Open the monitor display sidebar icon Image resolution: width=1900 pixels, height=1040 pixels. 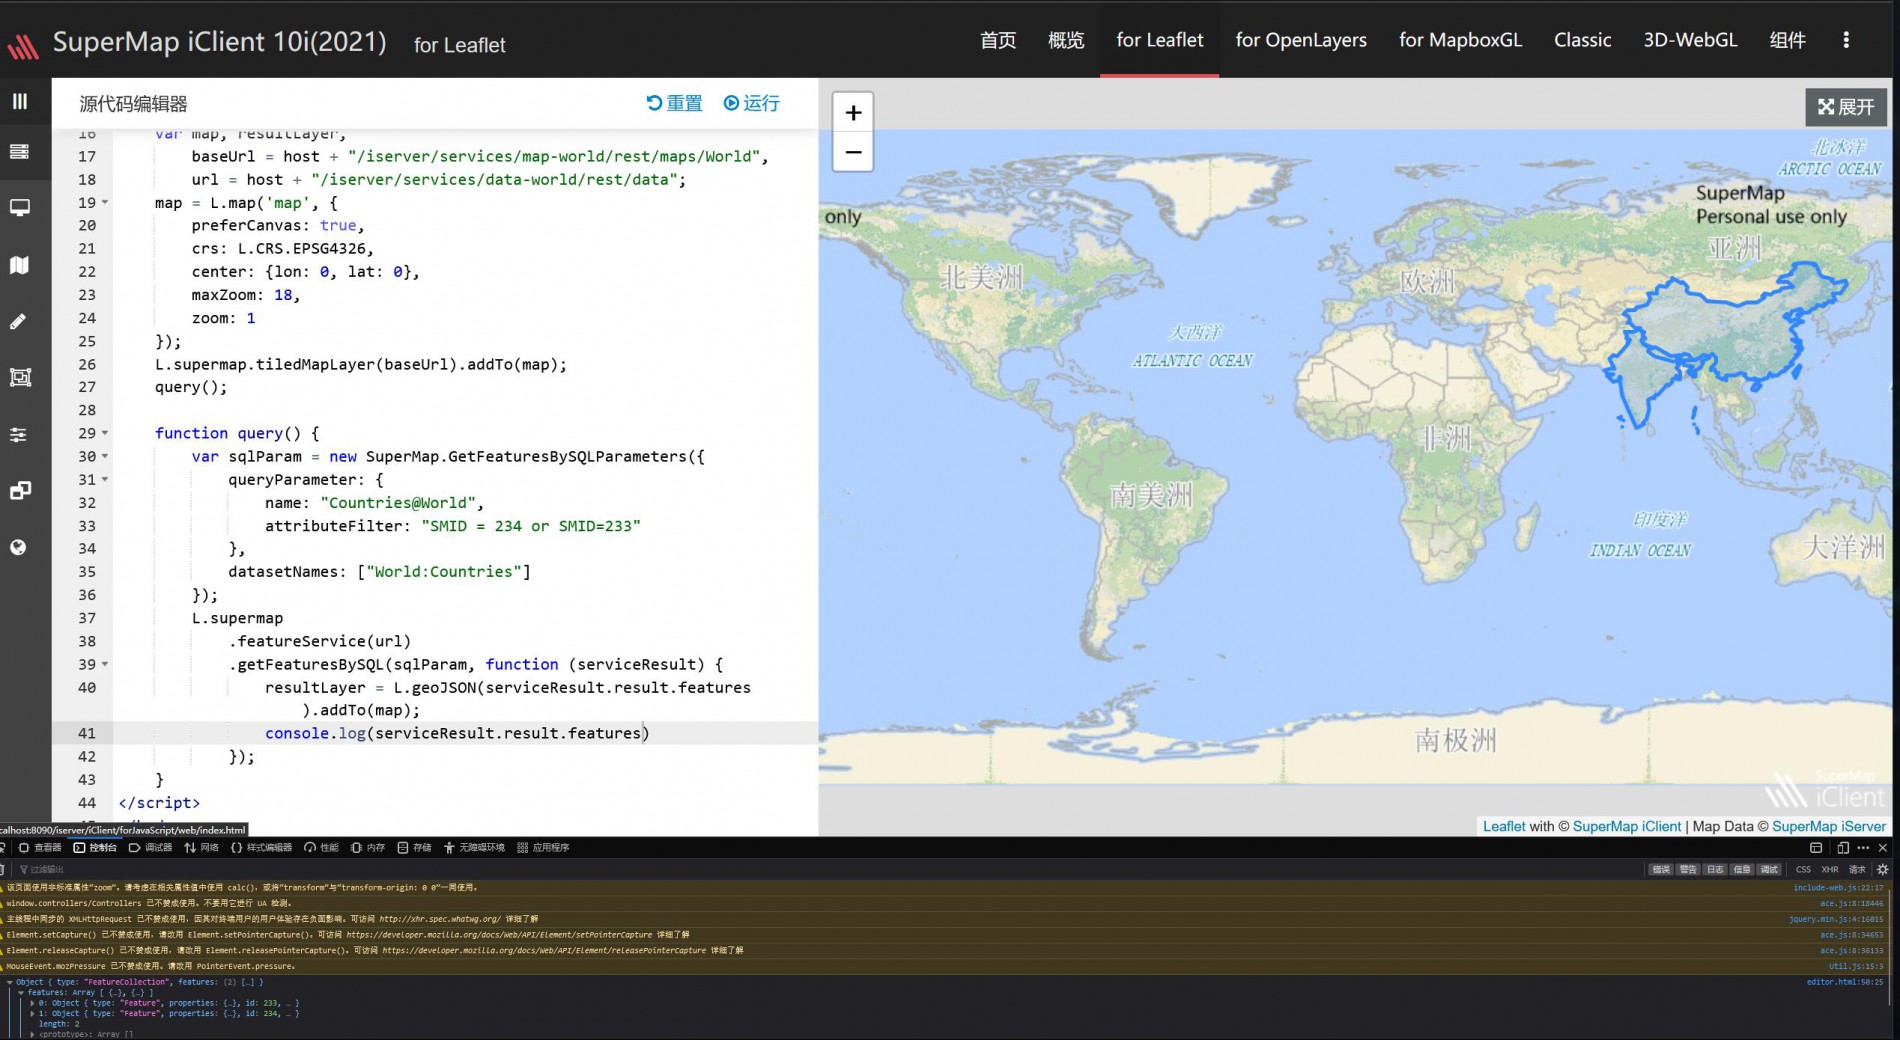(19, 208)
